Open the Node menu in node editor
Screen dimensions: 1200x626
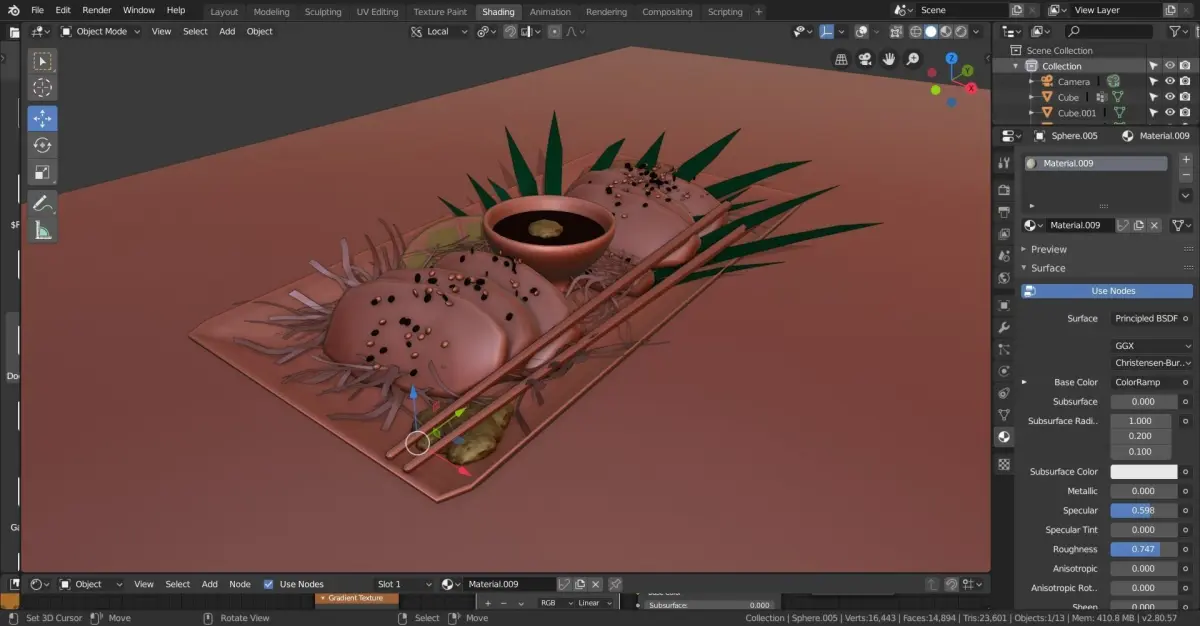[x=240, y=584]
